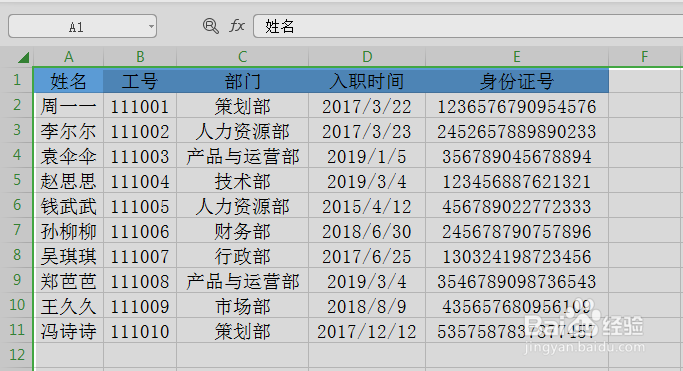Viewport: 683px width, 371px height.
Task: Click employee ID cell 111007
Action: (140, 256)
